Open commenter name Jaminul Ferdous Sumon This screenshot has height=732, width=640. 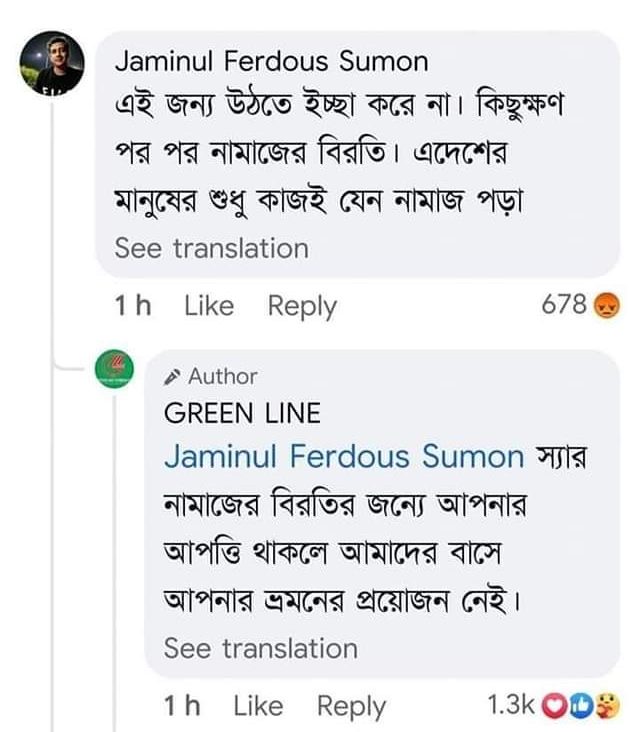click(x=271, y=61)
